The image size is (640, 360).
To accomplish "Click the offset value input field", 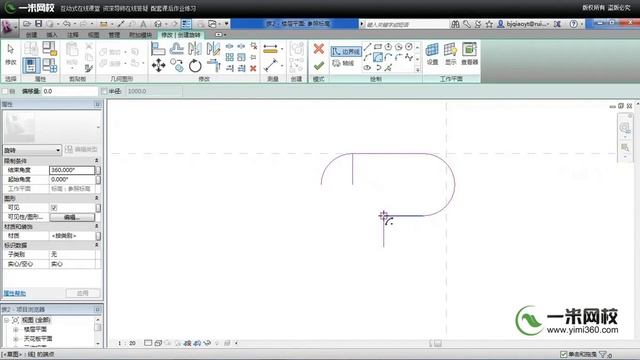I will point(69,91).
